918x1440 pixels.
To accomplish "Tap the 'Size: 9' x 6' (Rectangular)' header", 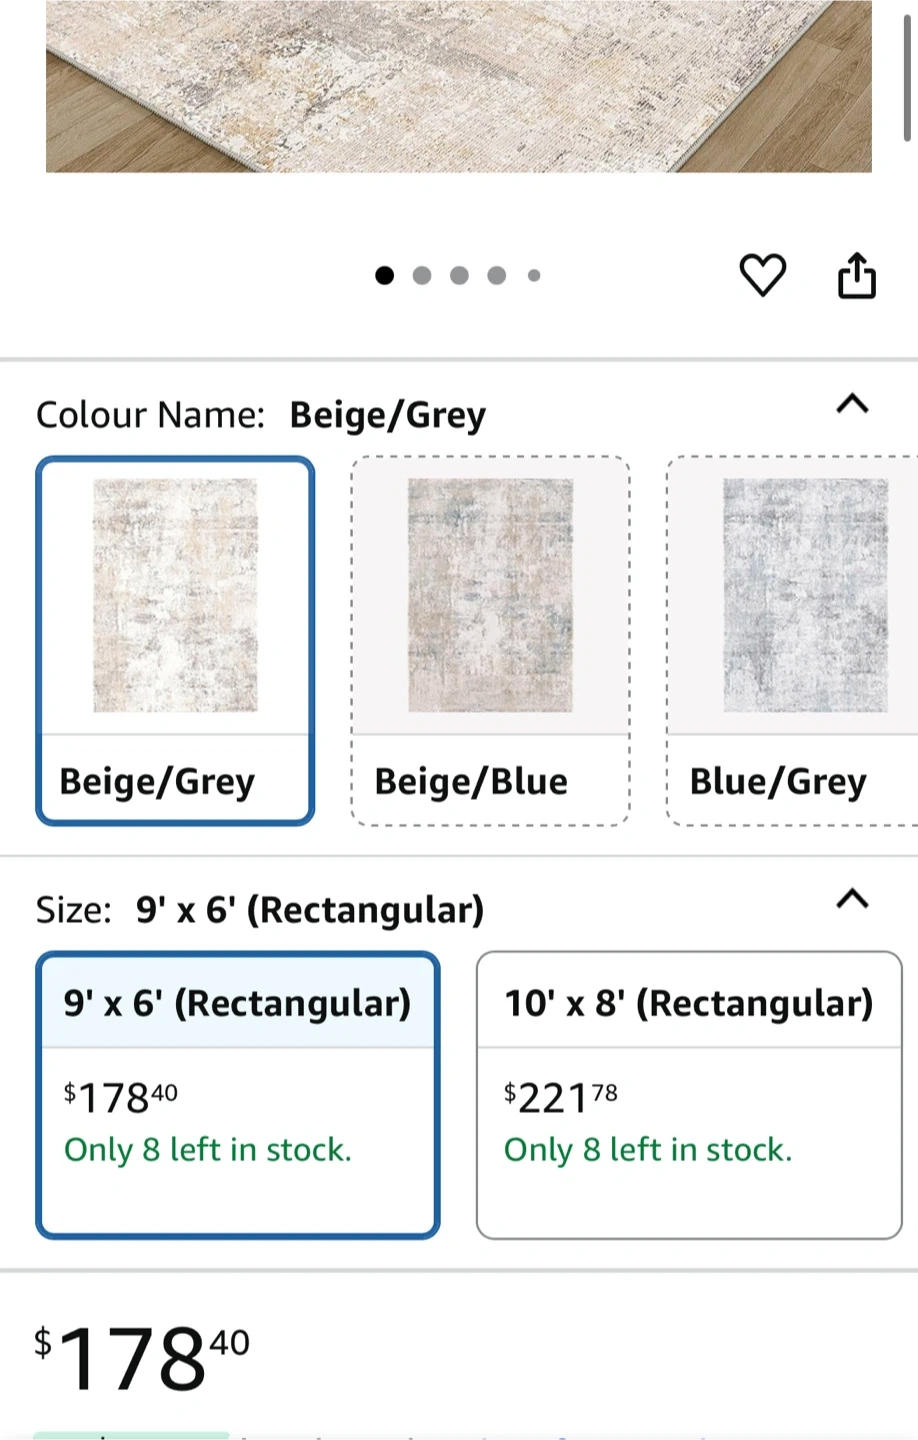I will pyautogui.click(x=260, y=909).
